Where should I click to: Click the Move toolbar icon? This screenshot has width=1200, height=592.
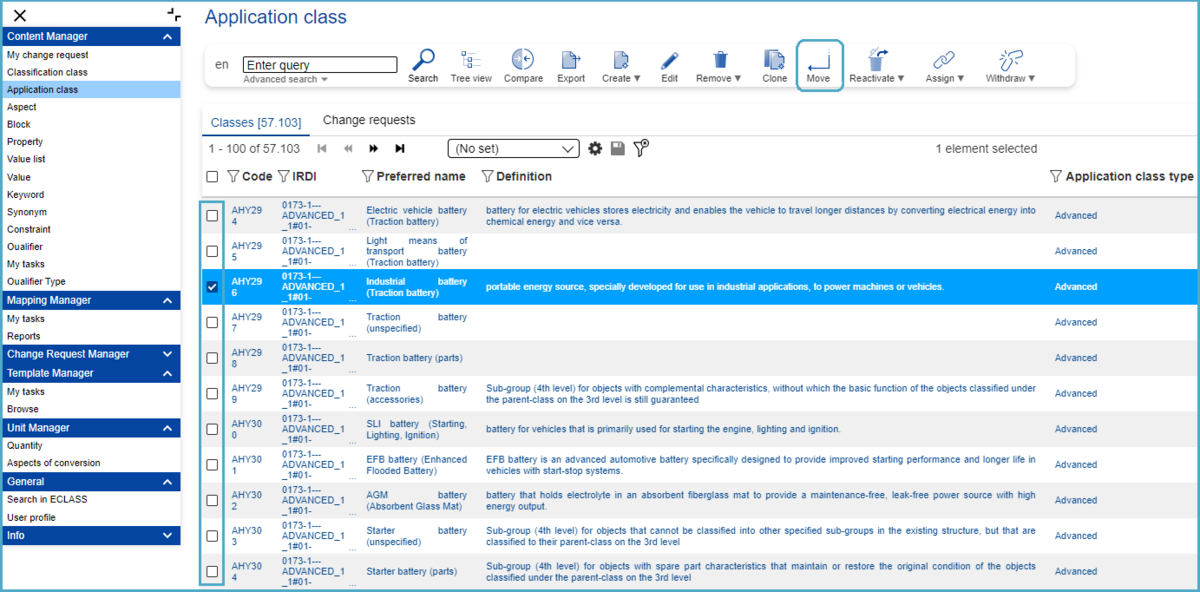(819, 62)
